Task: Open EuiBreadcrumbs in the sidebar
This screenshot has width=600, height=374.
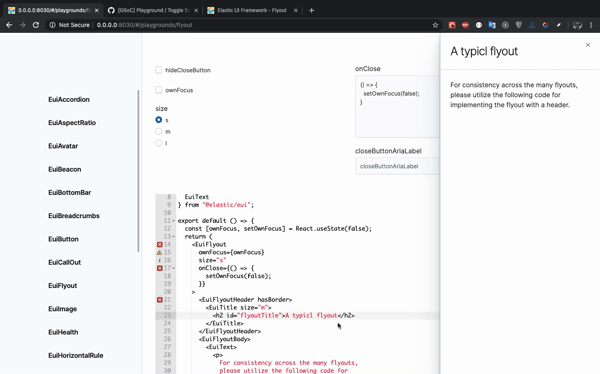Action: pos(74,216)
